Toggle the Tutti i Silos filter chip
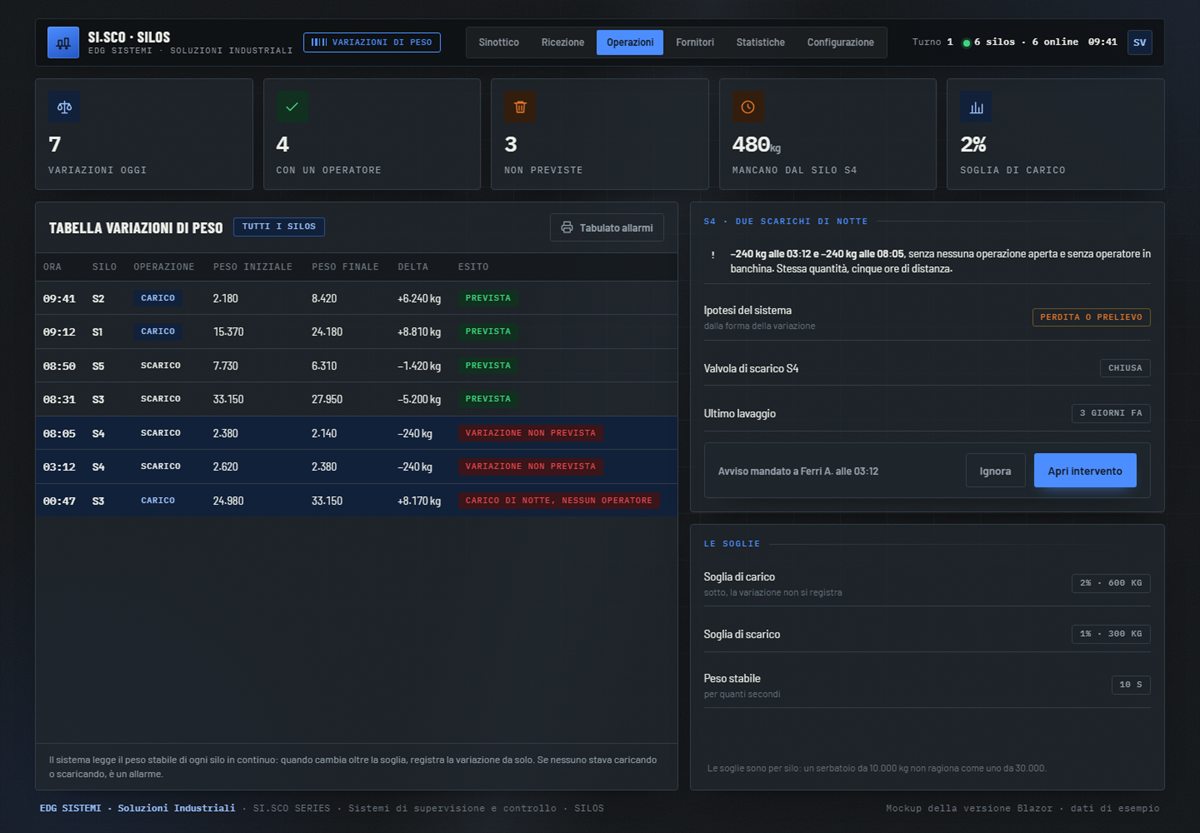The image size is (1200, 833). [279, 227]
